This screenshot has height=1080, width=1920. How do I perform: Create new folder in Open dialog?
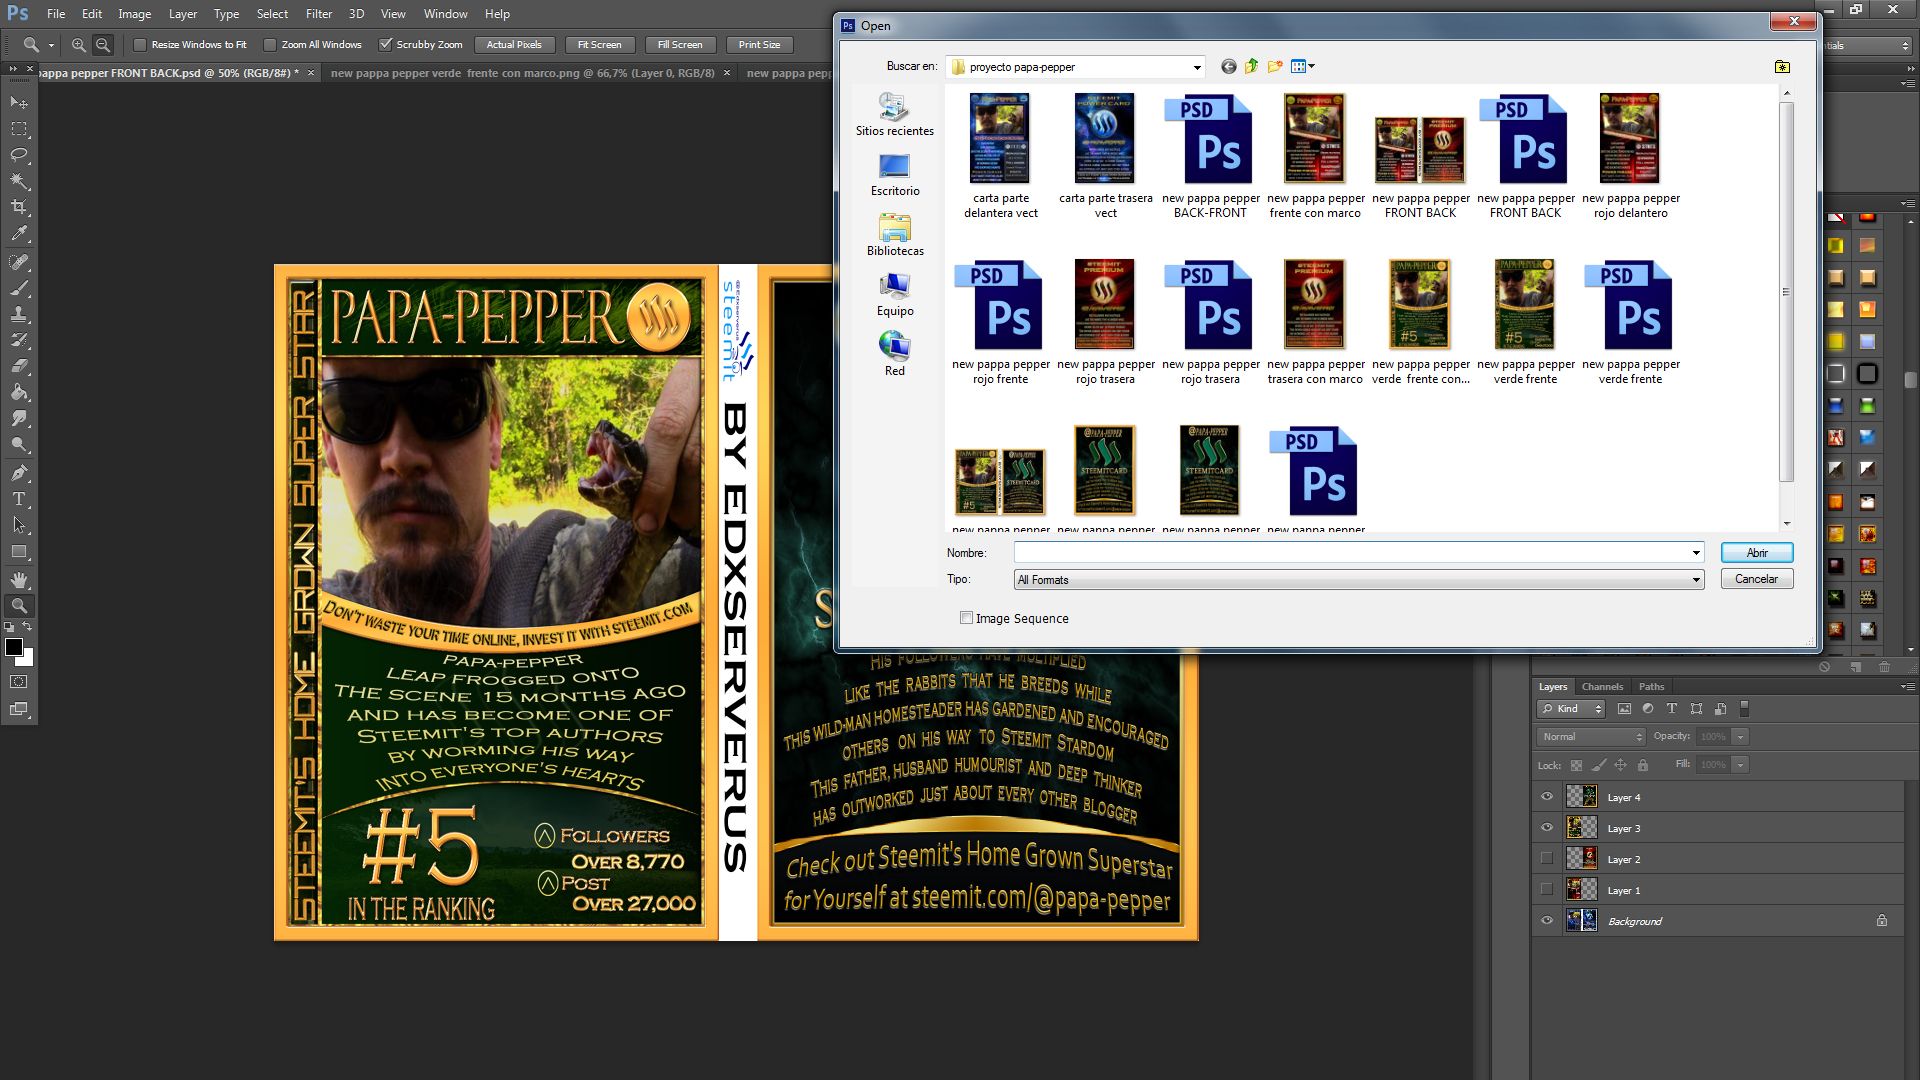coord(1274,67)
